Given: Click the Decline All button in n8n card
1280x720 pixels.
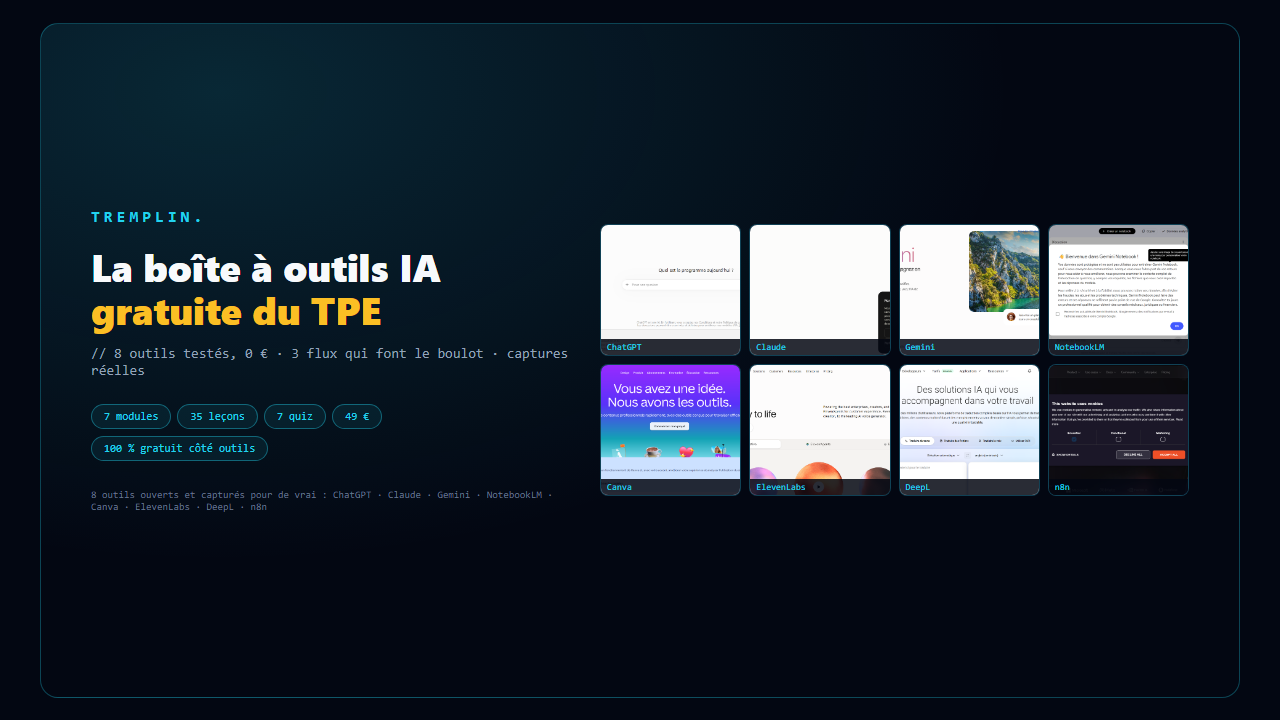Looking at the screenshot, I should pos(1132,454).
